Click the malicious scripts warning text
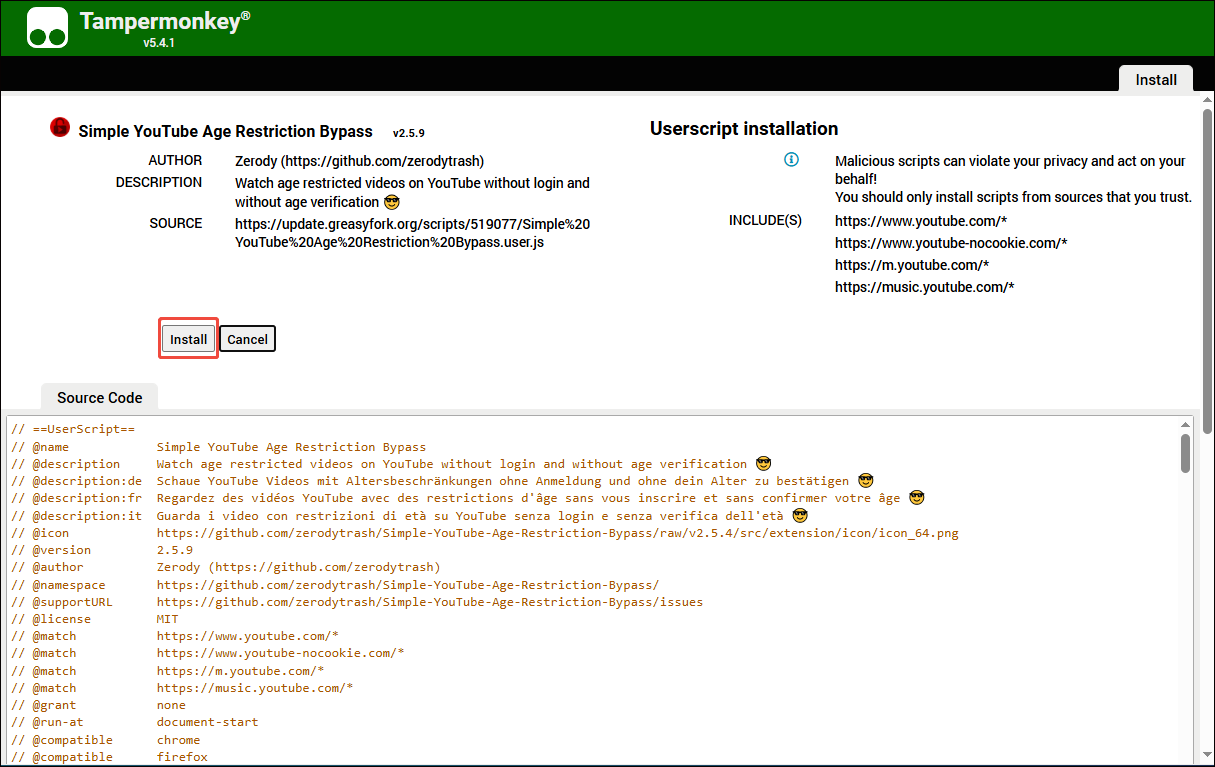The width and height of the screenshot is (1215, 767). tap(1013, 179)
